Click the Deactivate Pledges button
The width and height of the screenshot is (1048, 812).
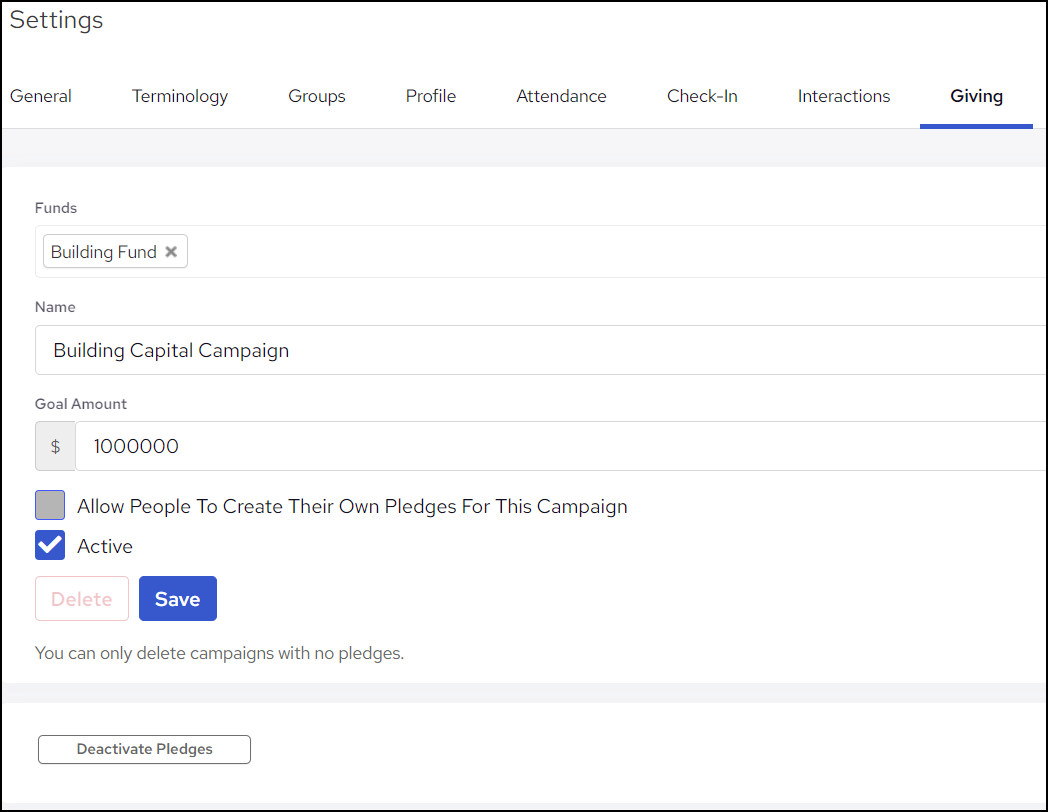point(144,749)
